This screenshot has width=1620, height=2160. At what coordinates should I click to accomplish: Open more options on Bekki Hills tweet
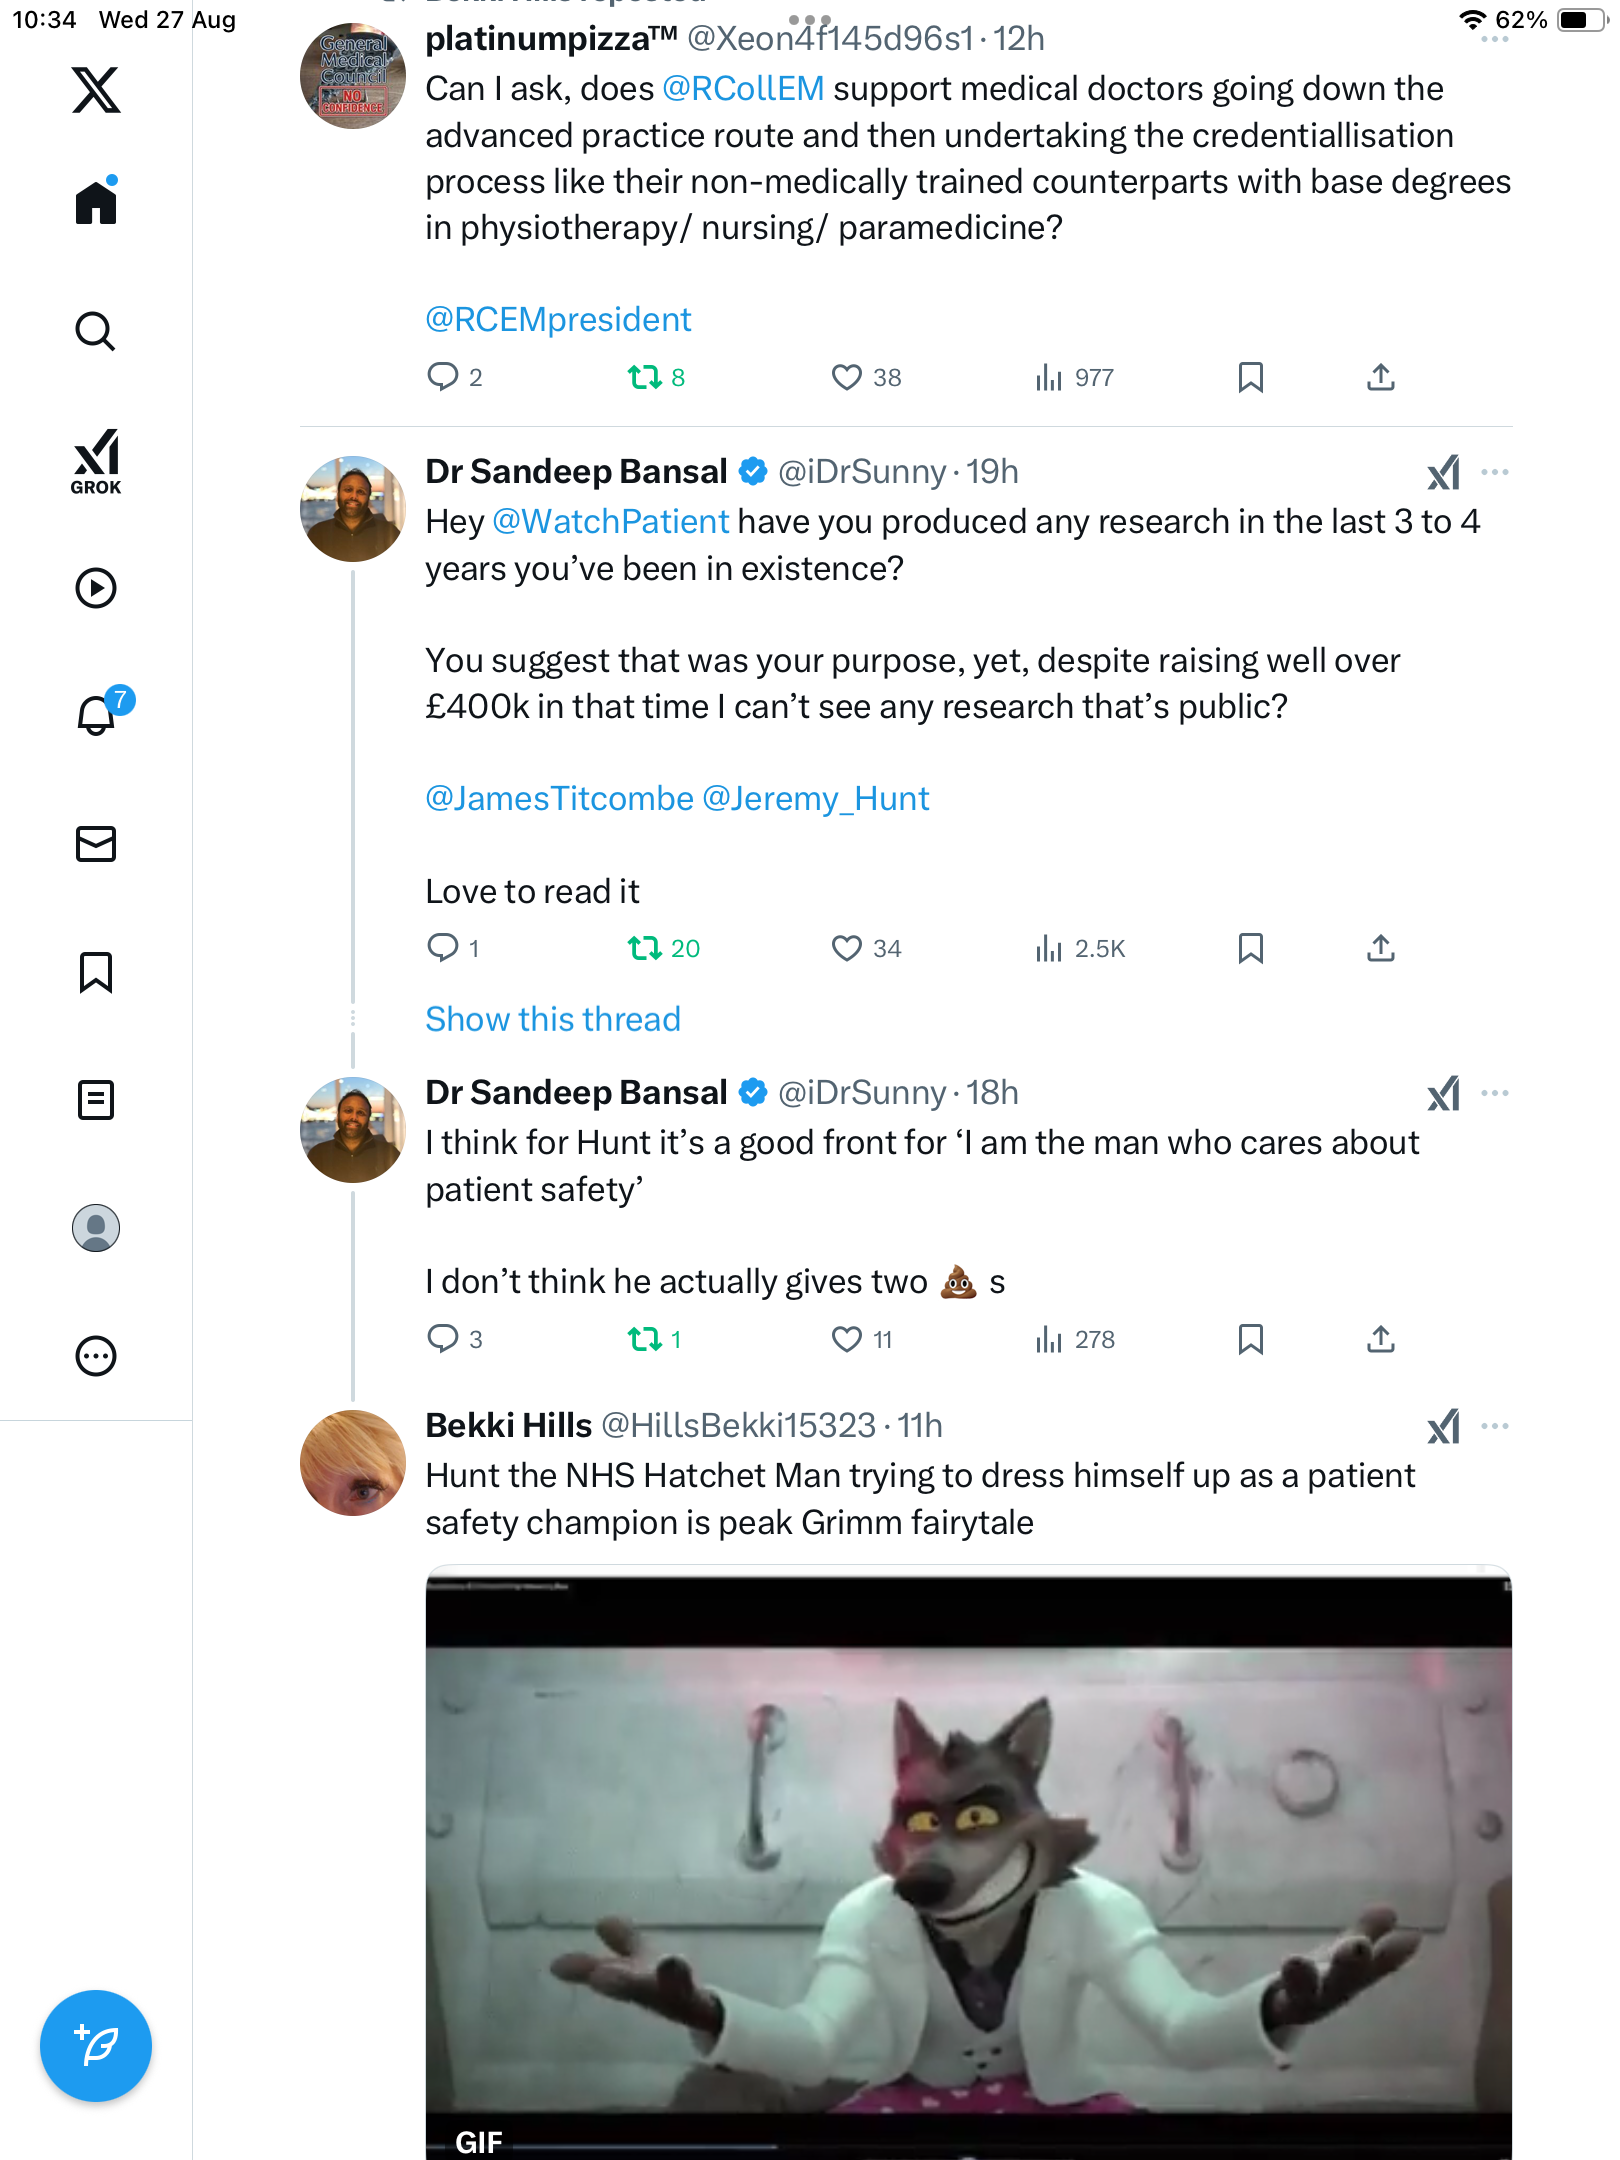(x=1494, y=1426)
